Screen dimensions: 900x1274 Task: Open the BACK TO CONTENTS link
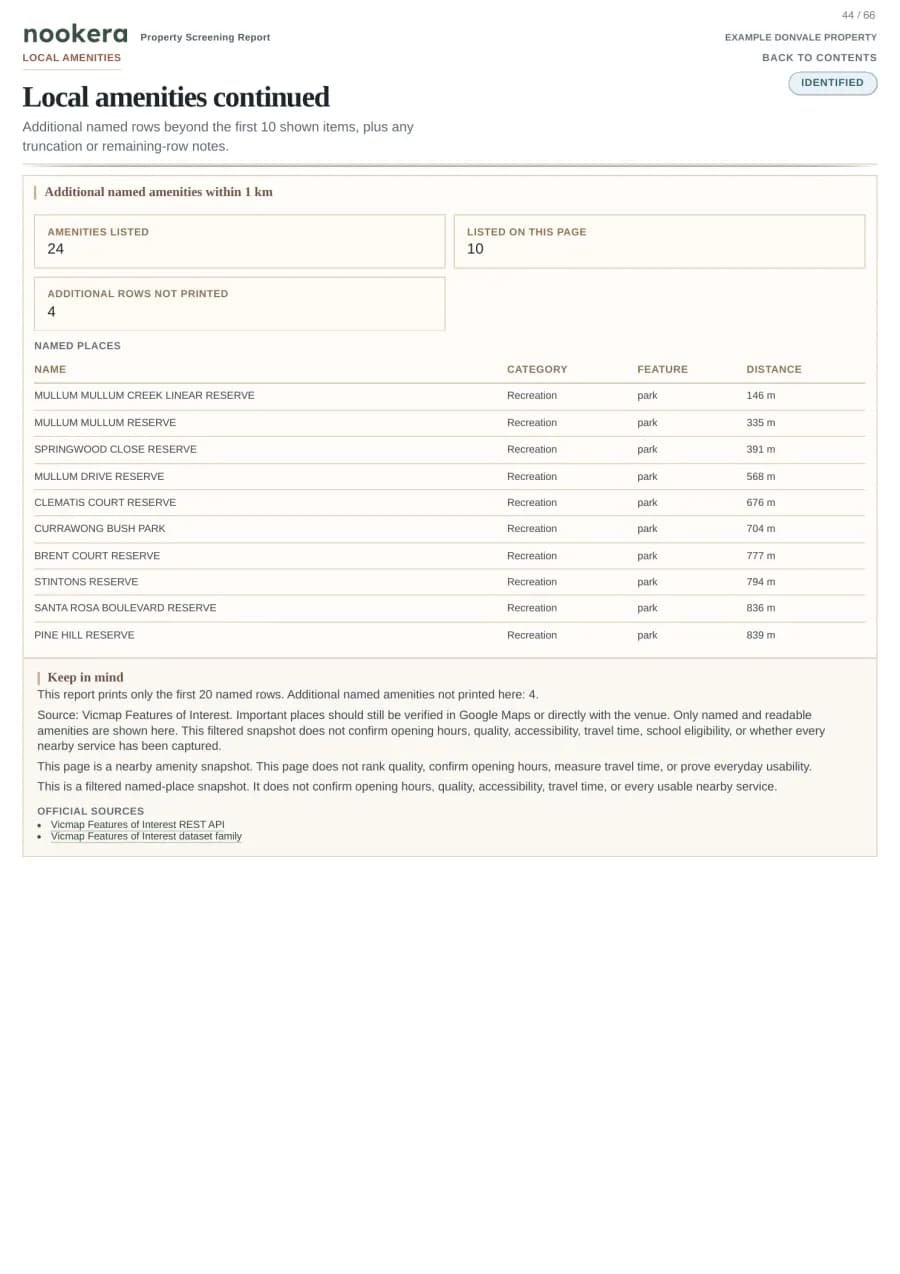819,58
